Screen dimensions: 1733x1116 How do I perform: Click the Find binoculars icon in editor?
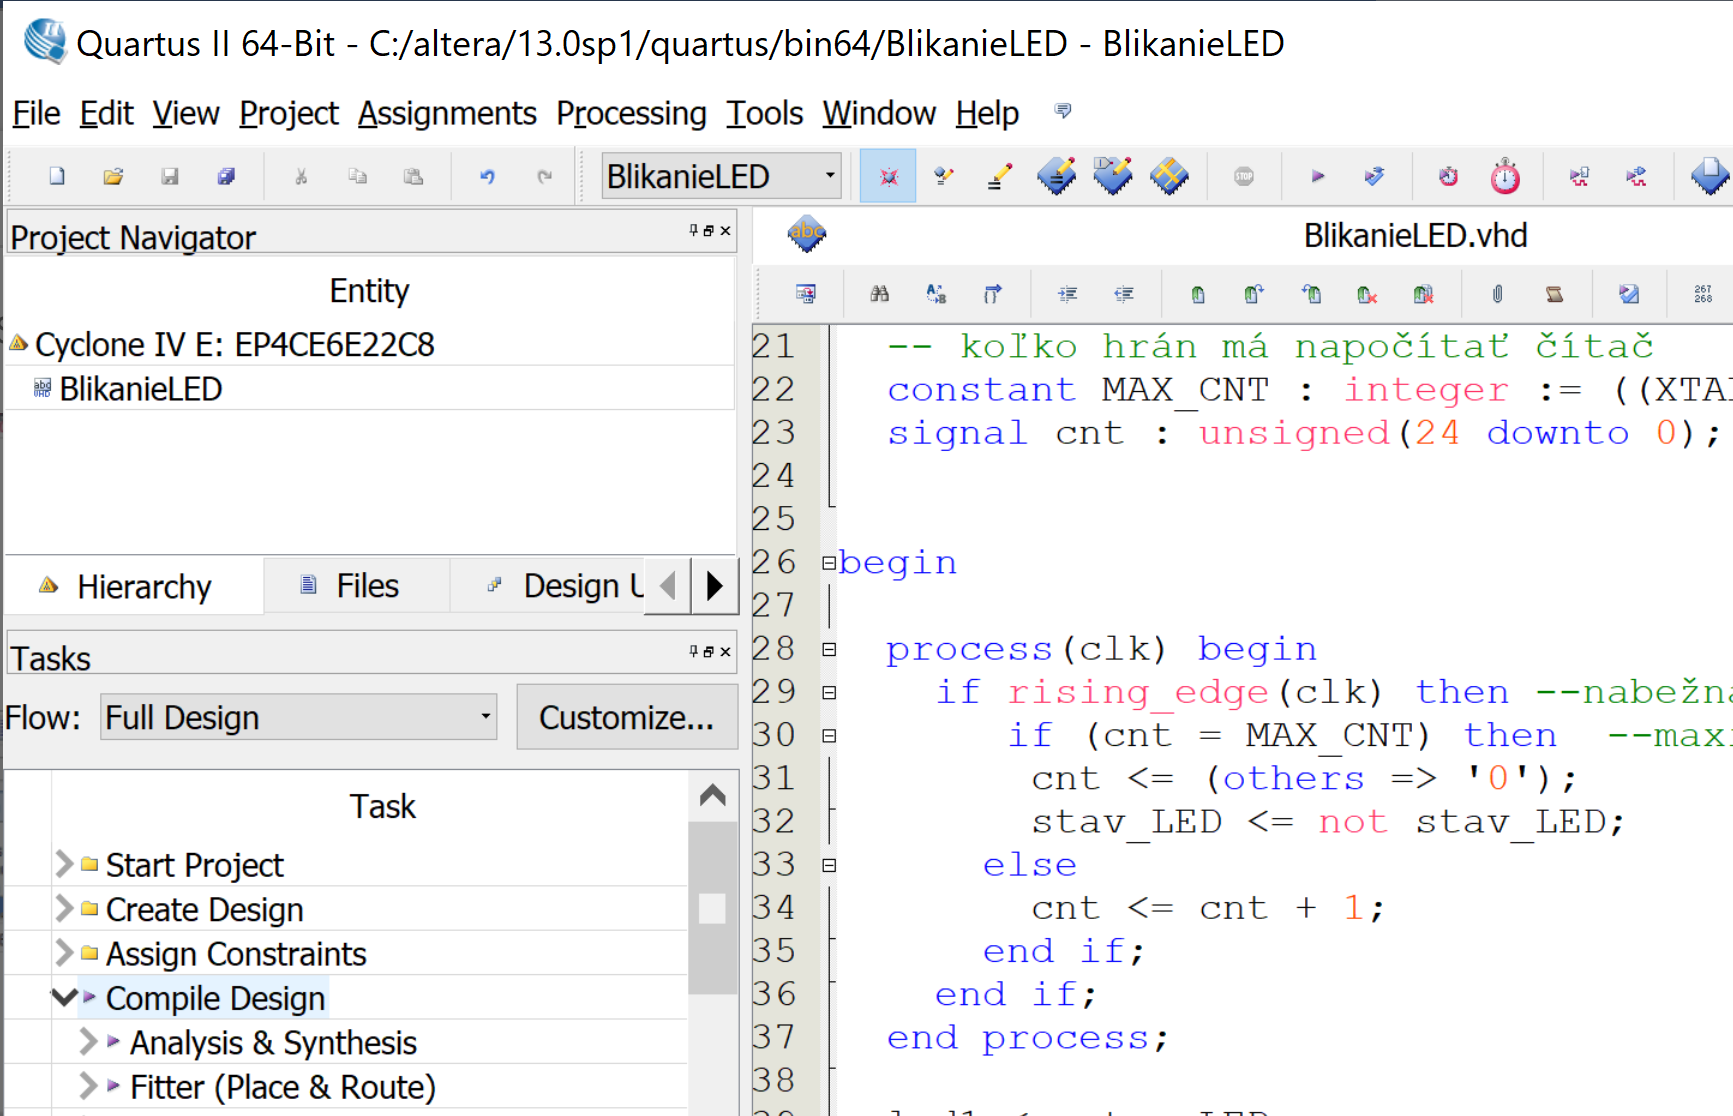pyautogui.click(x=879, y=294)
